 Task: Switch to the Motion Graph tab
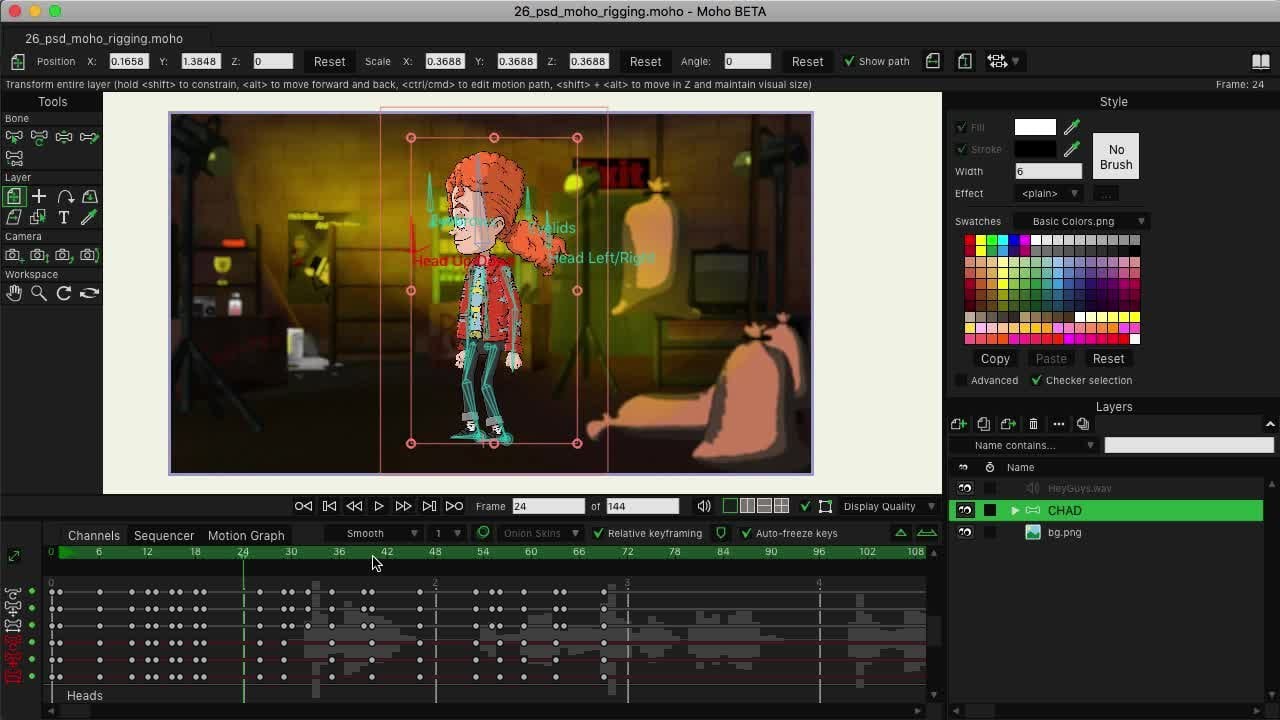[x=246, y=535]
